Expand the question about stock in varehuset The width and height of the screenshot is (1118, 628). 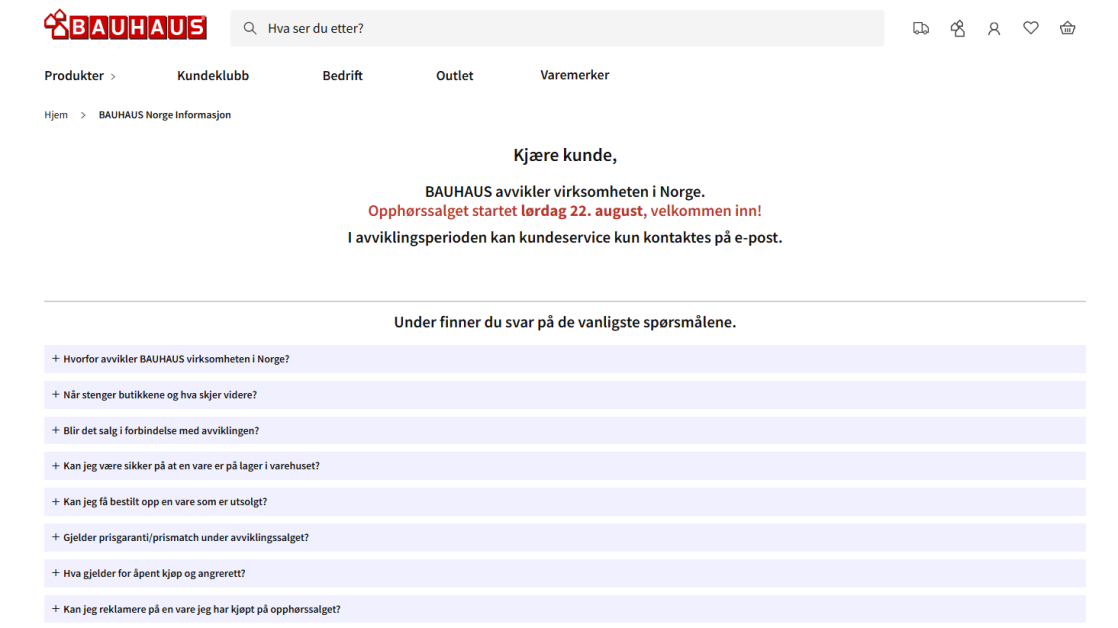(565, 466)
